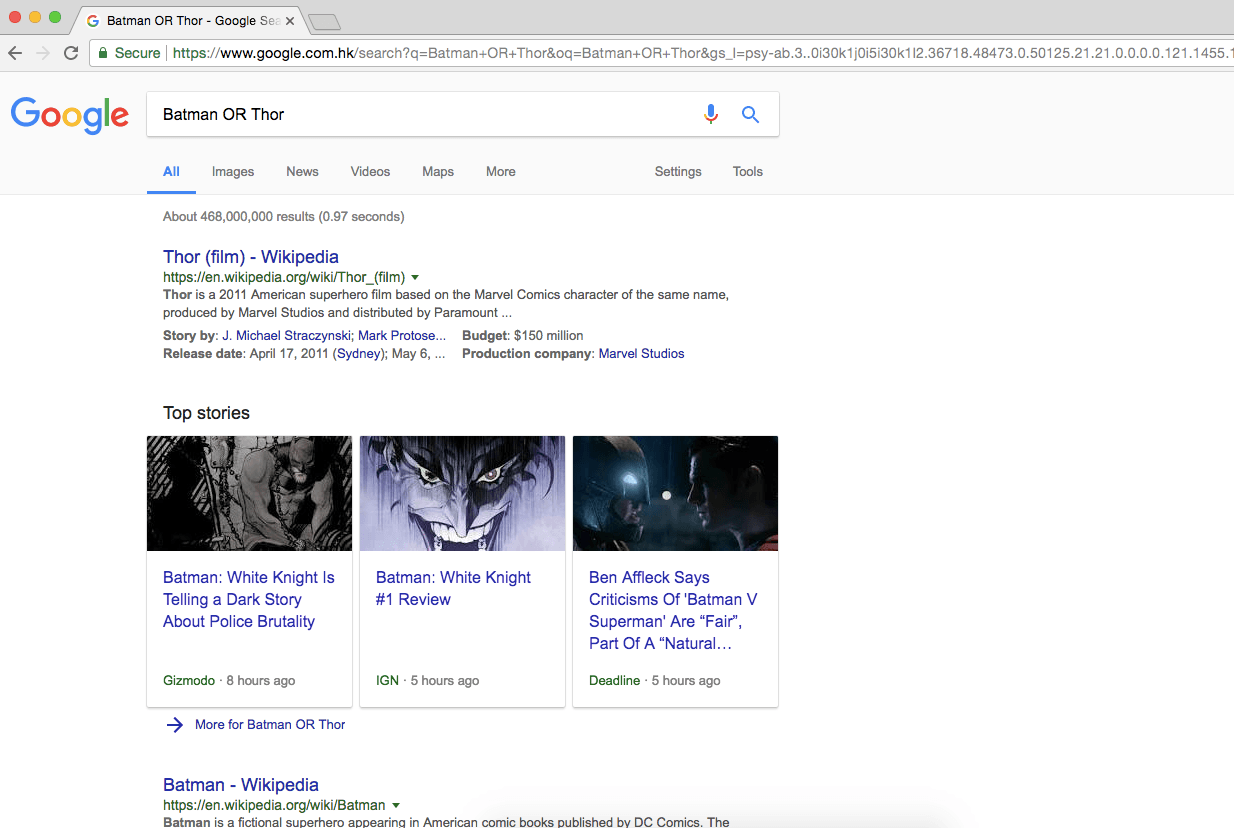Open Thor (film) - Wikipedia result
The image size is (1234, 828).
coord(251,257)
